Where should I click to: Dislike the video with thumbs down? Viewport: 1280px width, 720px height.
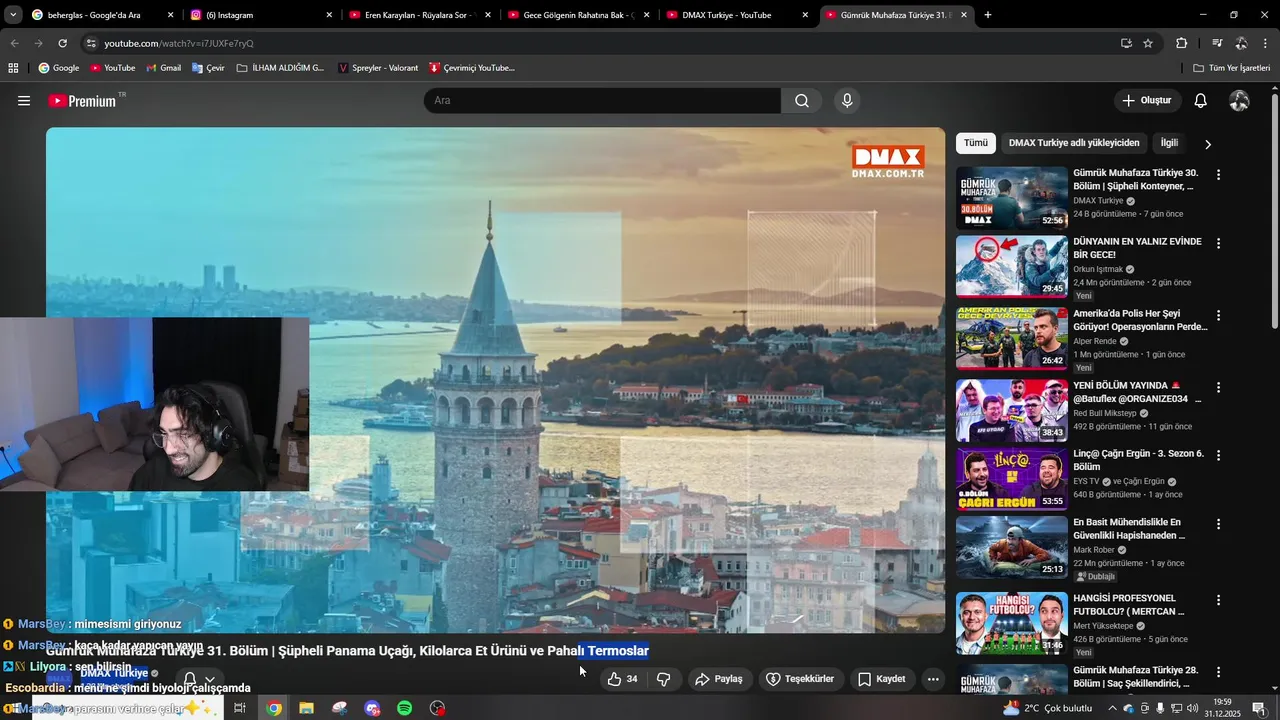(663, 679)
